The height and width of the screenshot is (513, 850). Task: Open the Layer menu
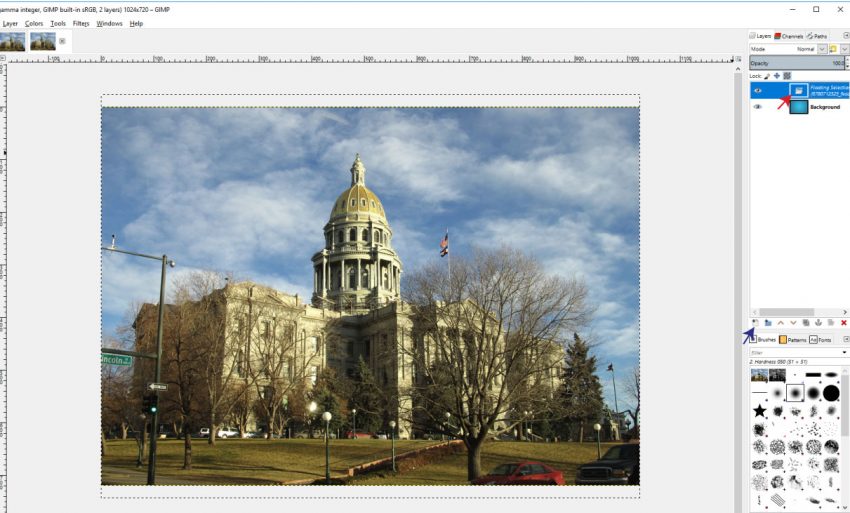pos(10,23)
